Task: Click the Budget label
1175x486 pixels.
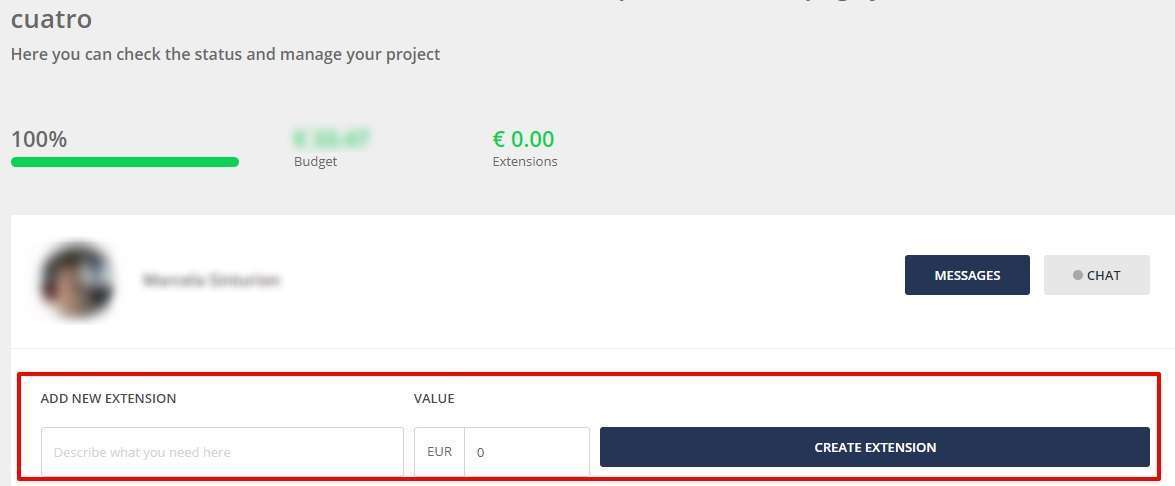Action: tap(315, 162)
